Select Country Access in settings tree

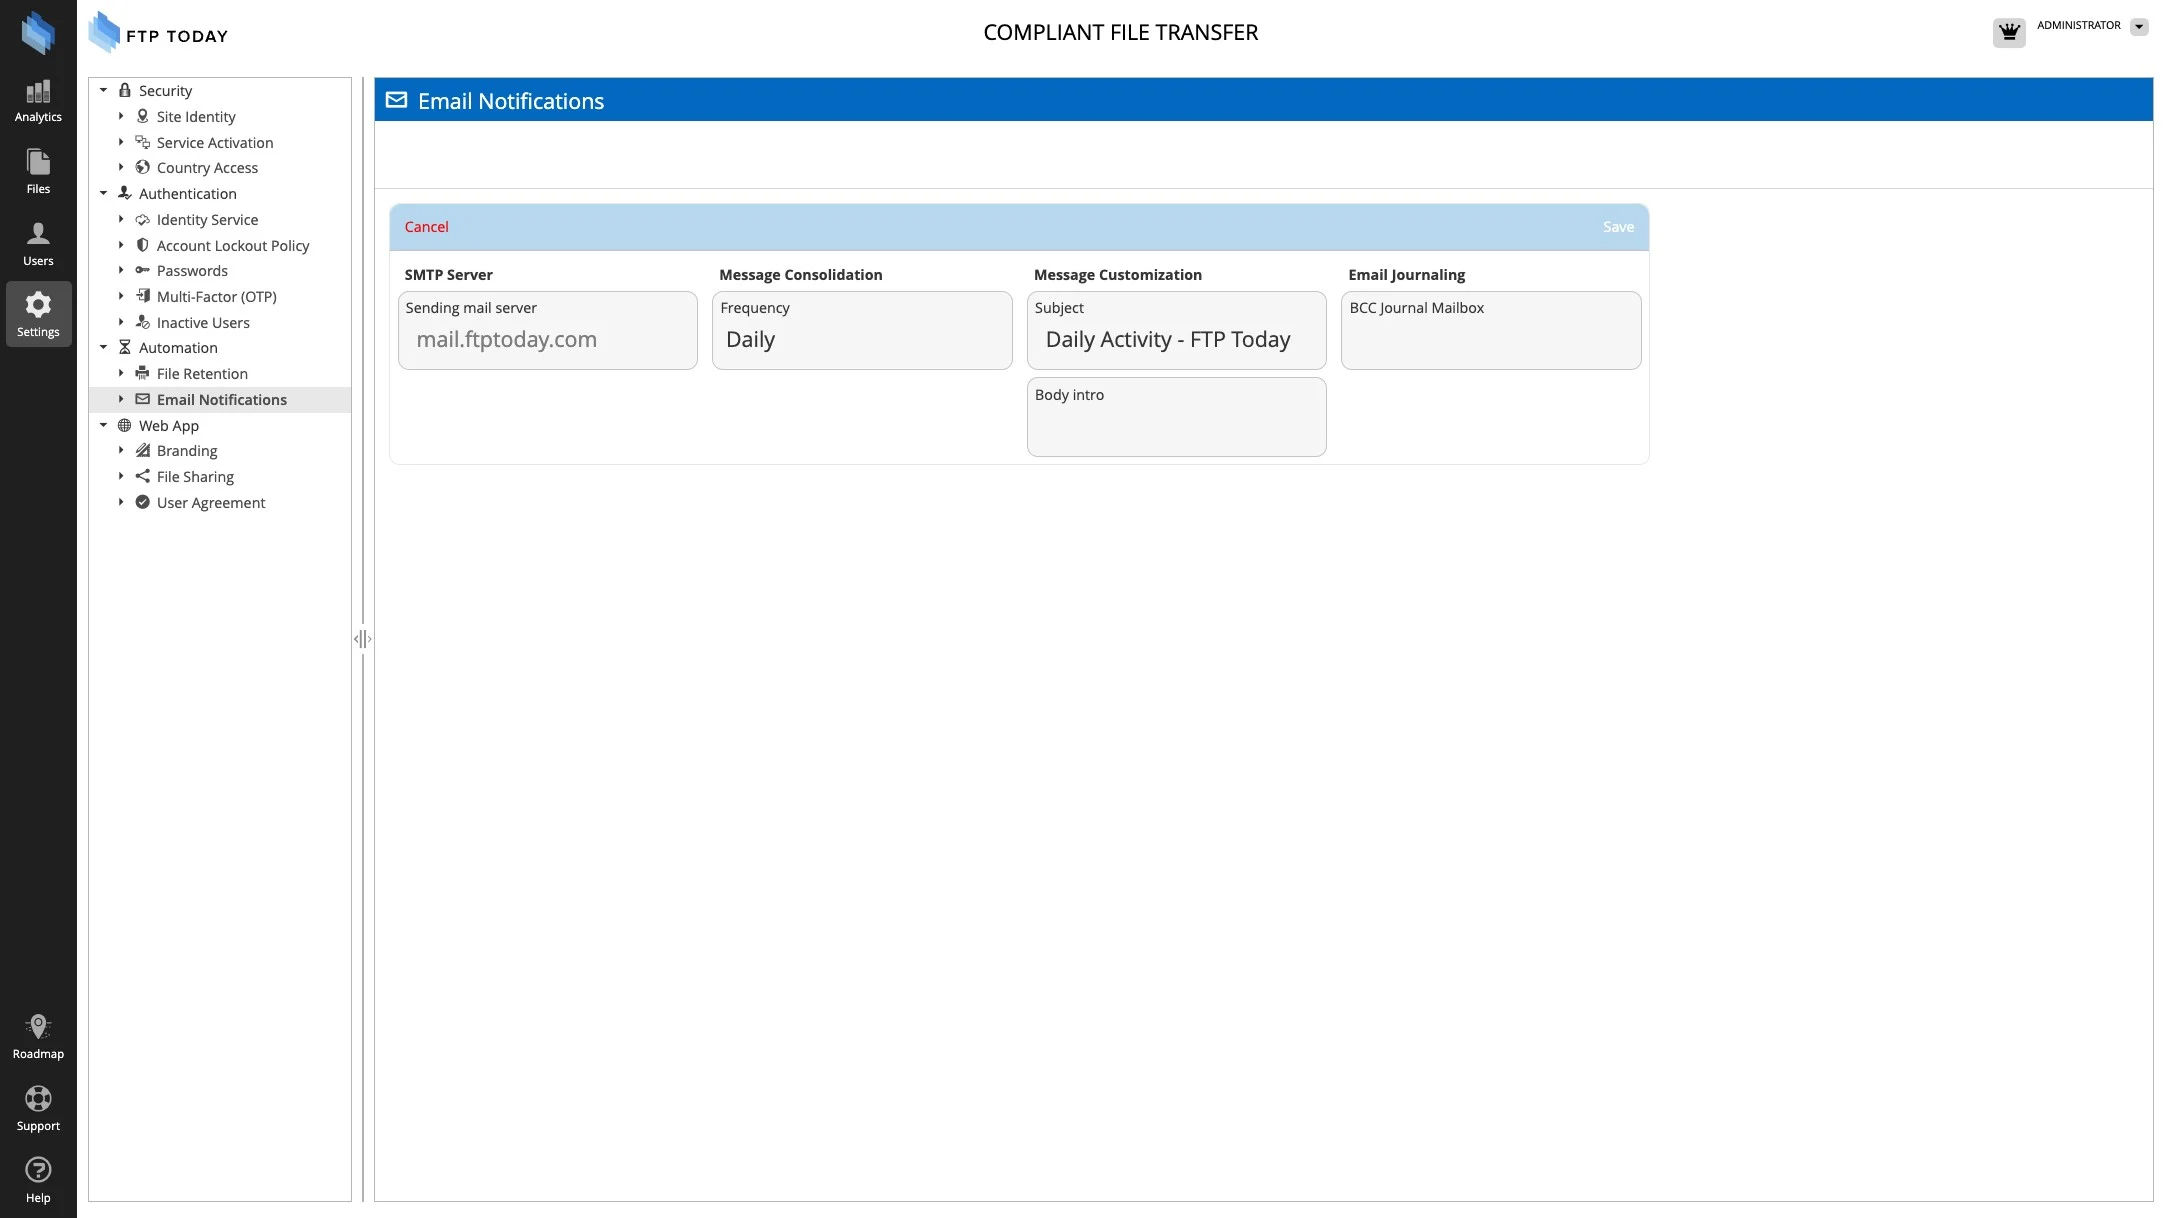coord(207,168)
